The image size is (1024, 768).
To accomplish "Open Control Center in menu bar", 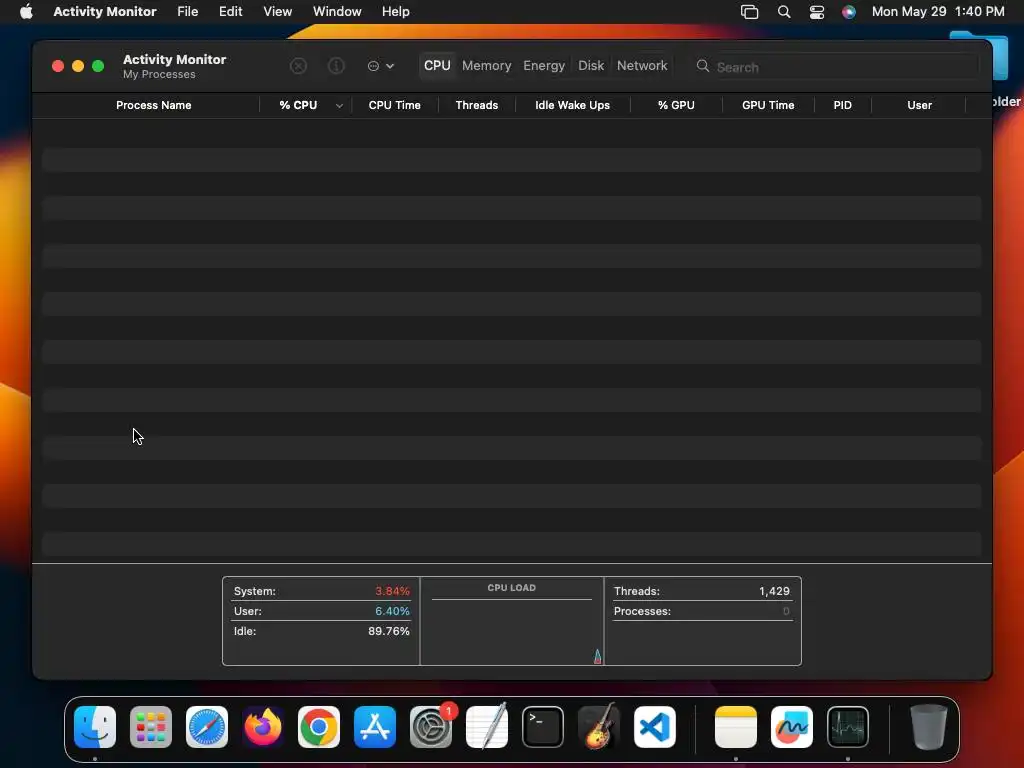I will (x=817, y=12).
